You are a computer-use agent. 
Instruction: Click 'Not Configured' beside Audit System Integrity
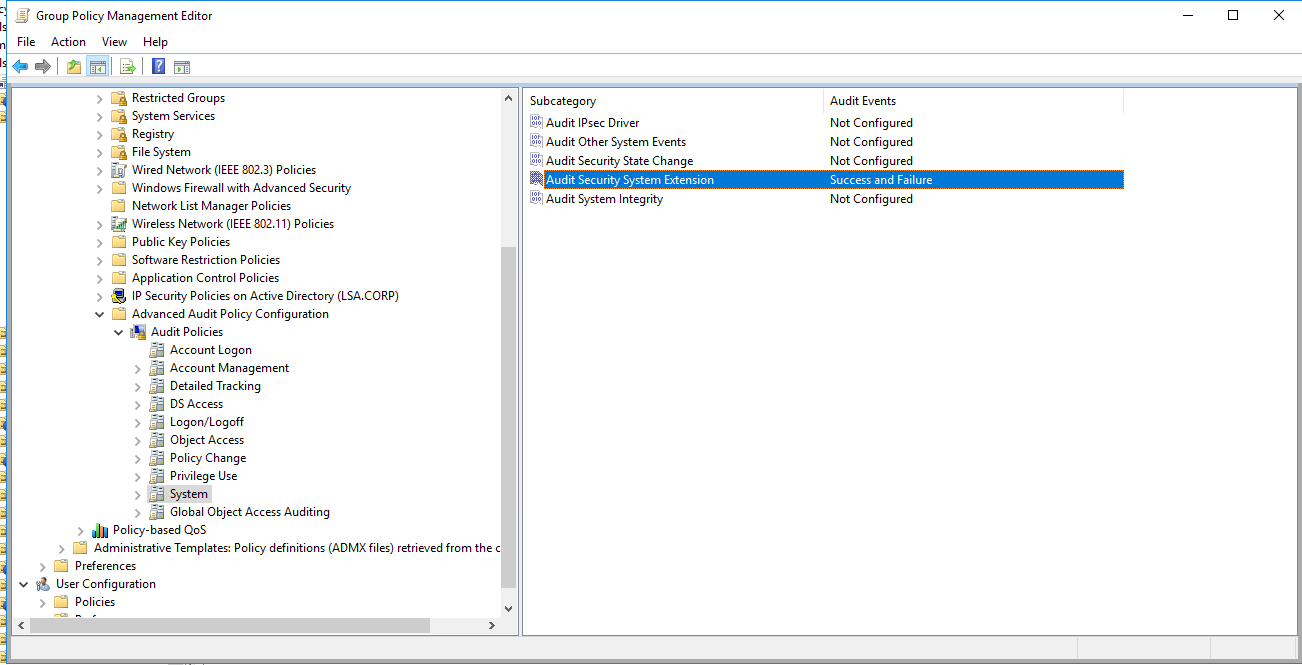click(x=871, y=199)
